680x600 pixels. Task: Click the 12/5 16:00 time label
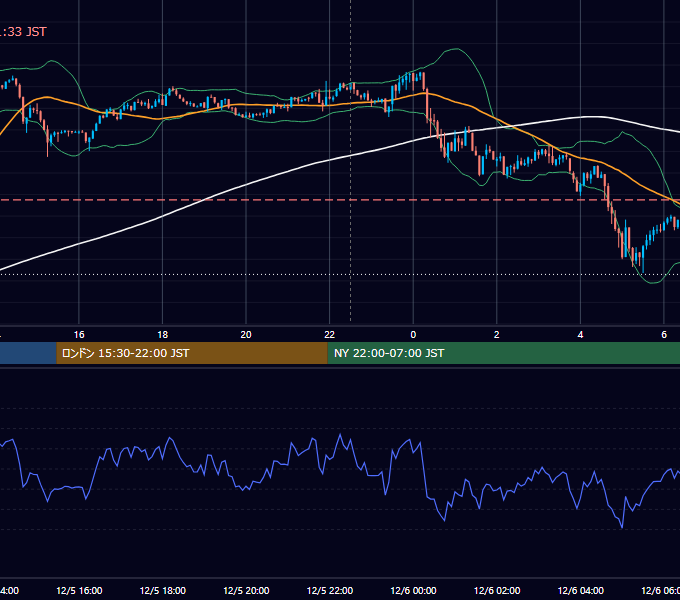click(x=79, y=590)
